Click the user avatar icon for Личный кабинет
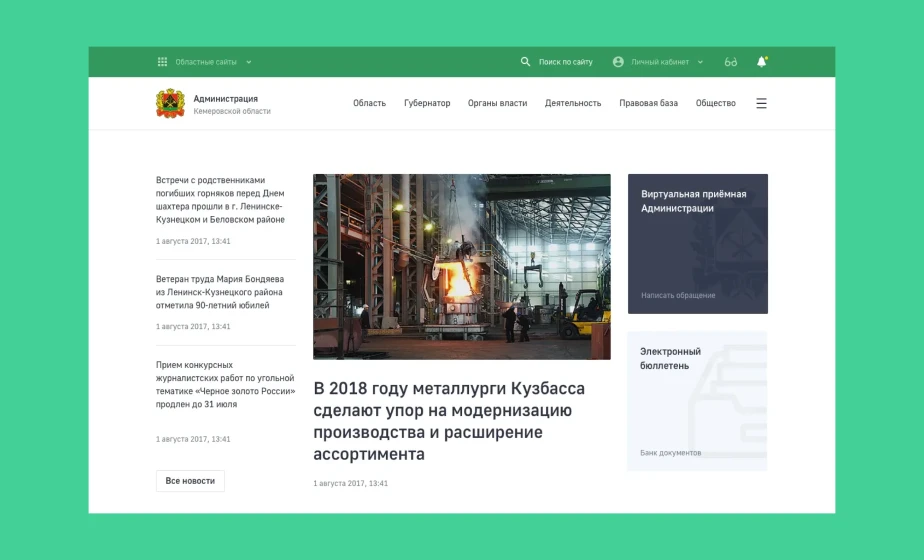This screenshot has height=560, width=924. (x=618, y=62)
